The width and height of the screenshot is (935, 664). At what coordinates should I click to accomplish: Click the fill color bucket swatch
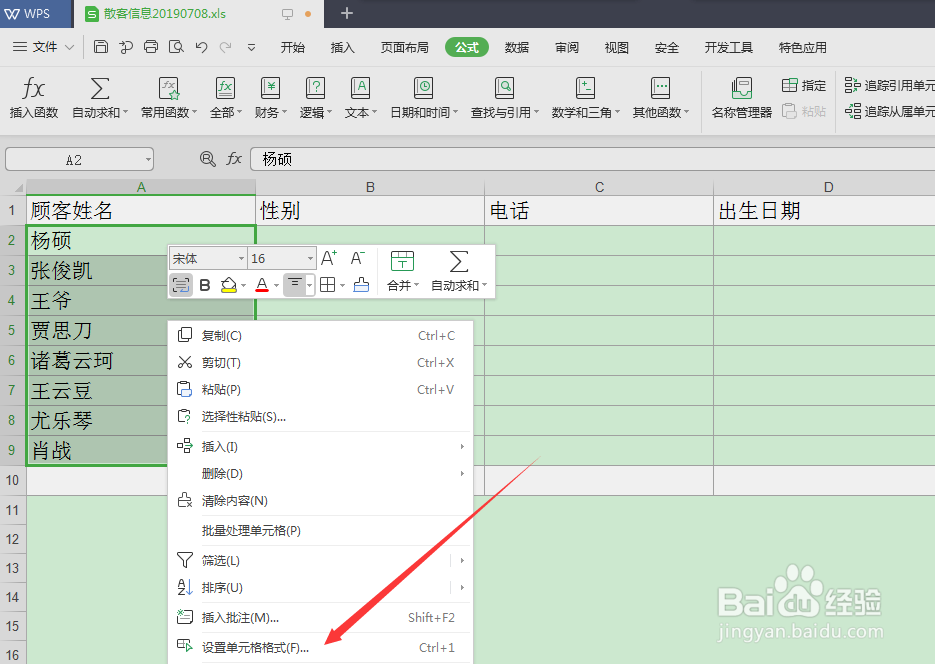click(228, 285)
